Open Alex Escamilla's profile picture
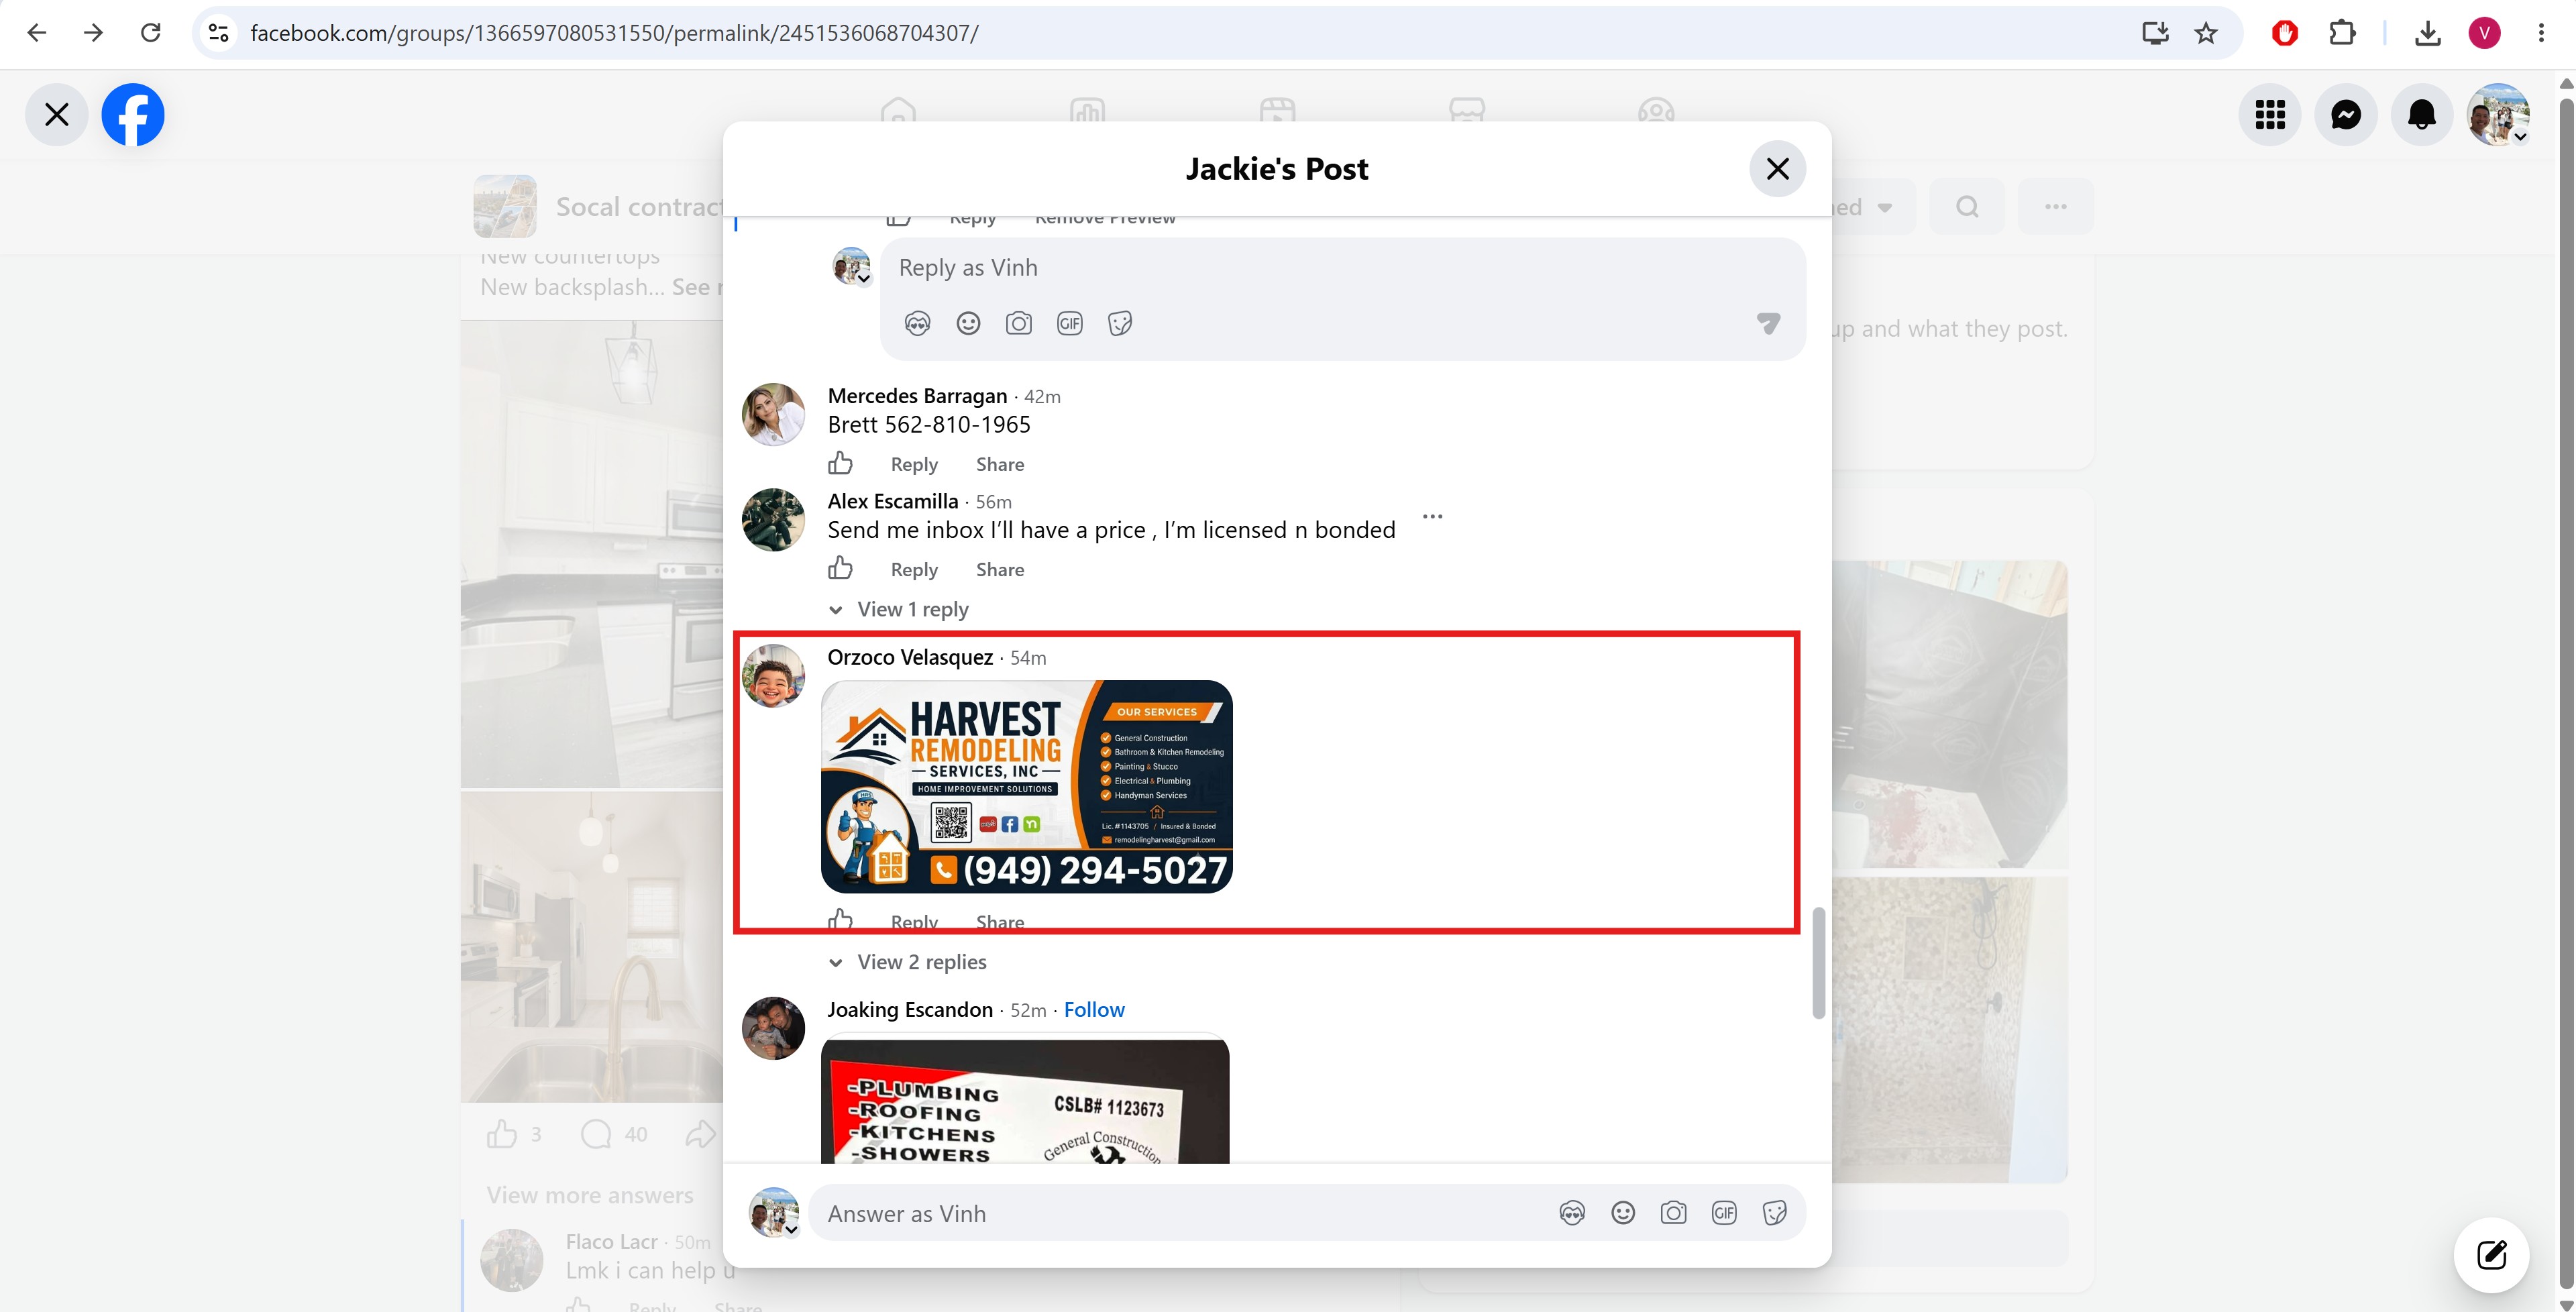The height and width of the screenshot is (1312, 2576). [x=773, y=519]
